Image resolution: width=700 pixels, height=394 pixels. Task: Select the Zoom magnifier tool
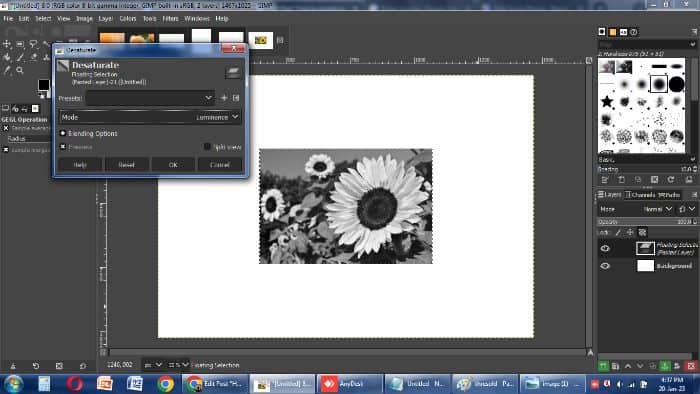tap(20, 70)
